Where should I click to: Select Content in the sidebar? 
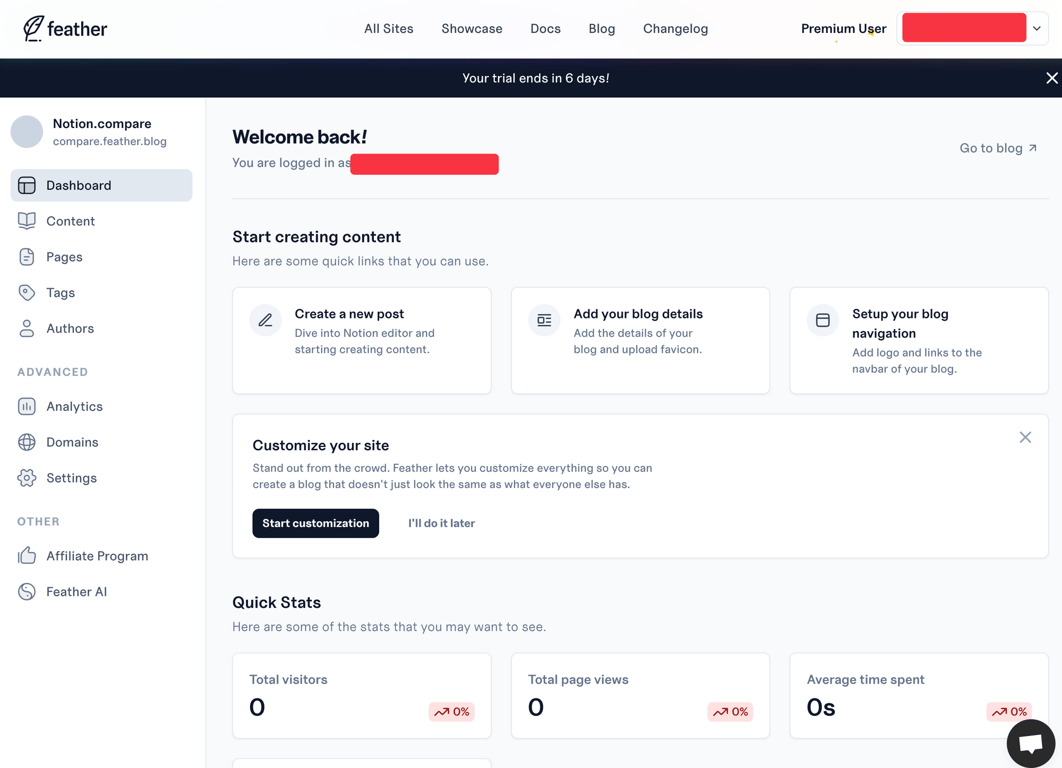tap(102, 221)
